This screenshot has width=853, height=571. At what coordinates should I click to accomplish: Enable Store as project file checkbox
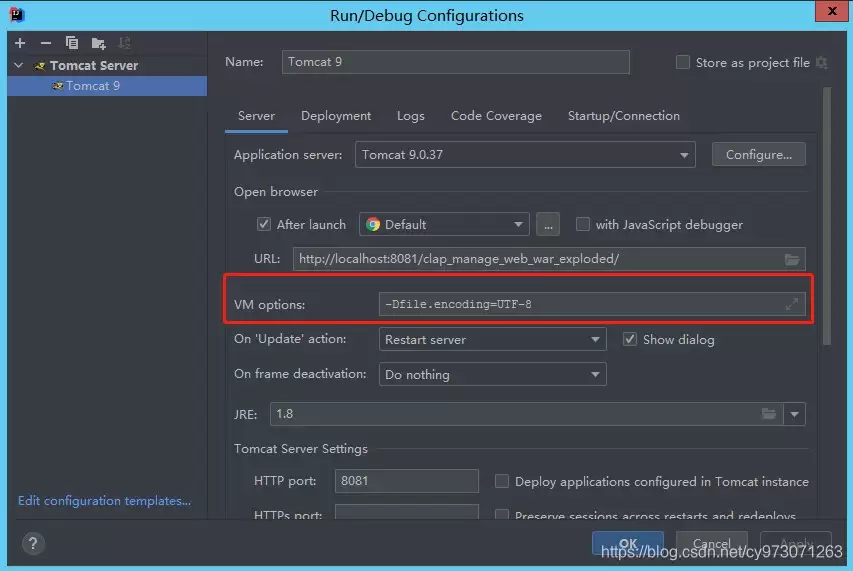(683, 63)
